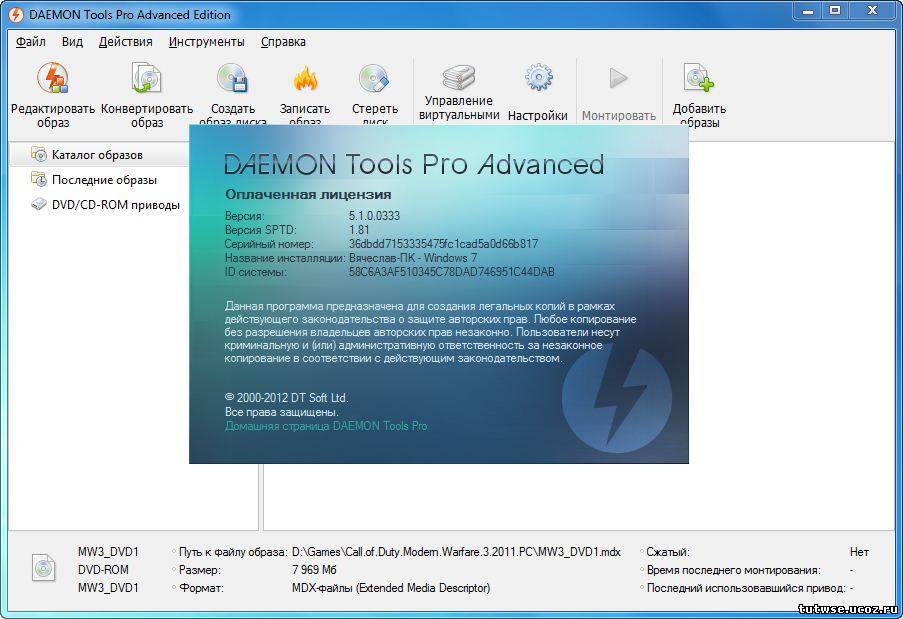
Task: Click Последний использовавшийся привод label
Action: coord(746,588)
